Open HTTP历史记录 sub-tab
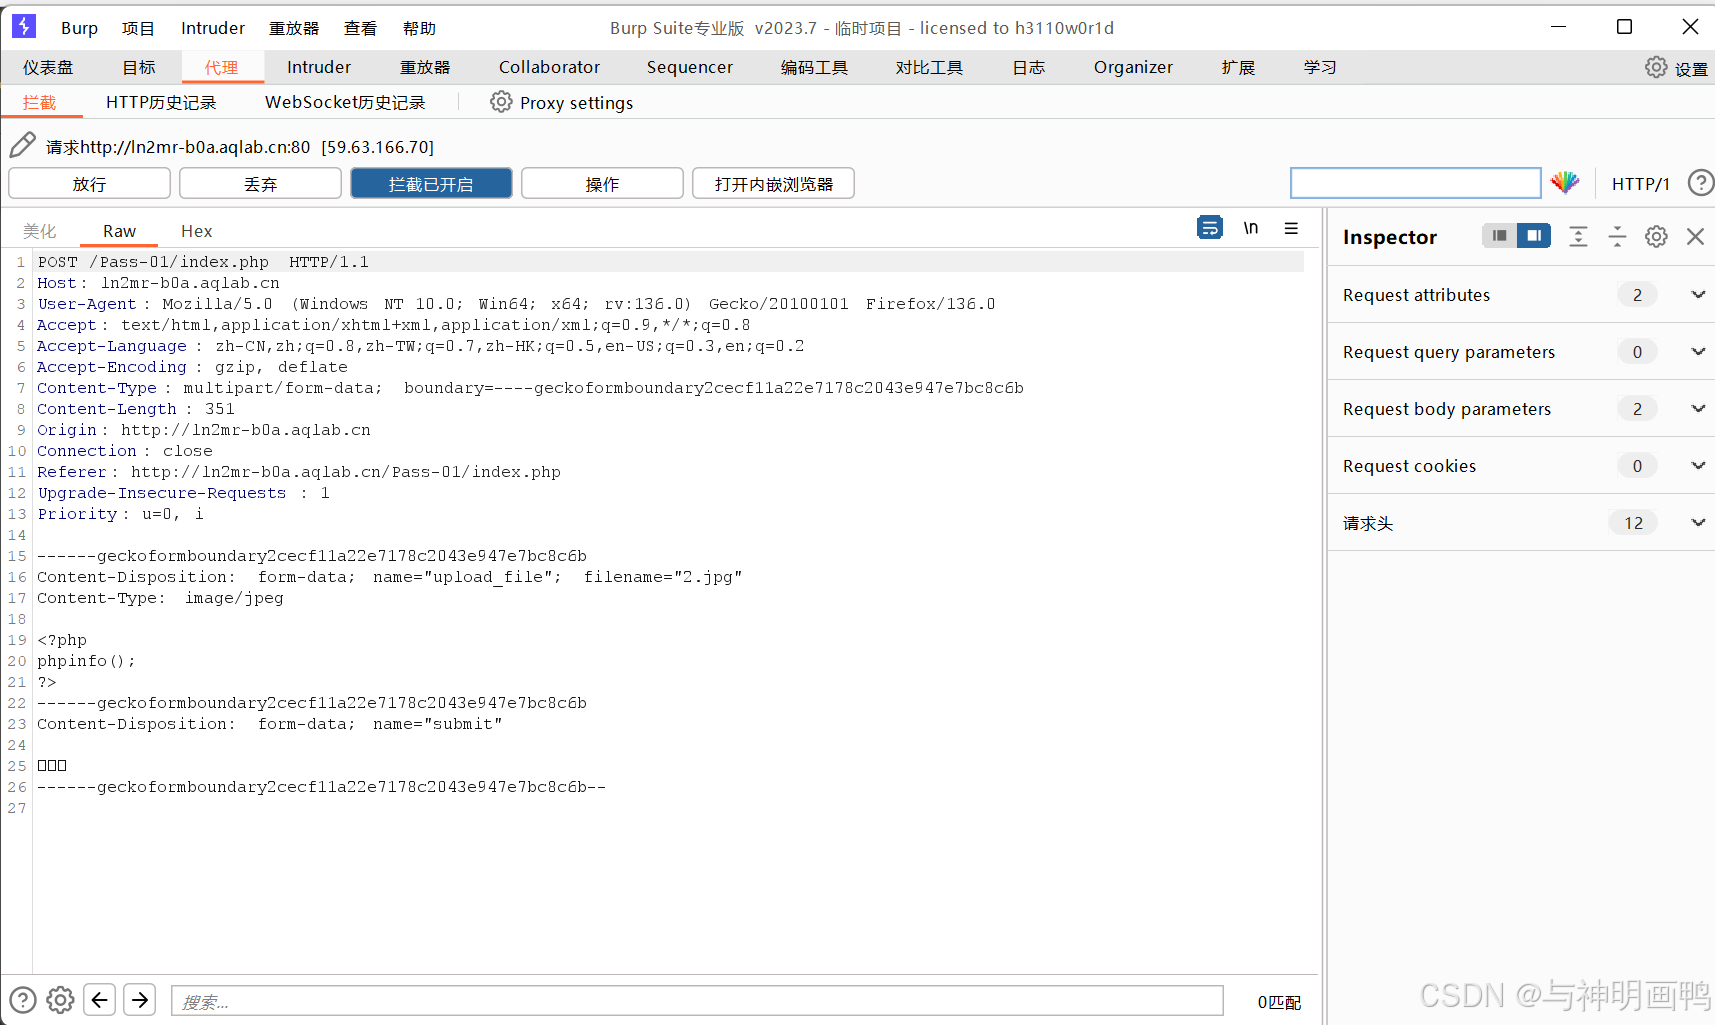Viewport: 1715px width, 1025px height. tap(161, 102)
